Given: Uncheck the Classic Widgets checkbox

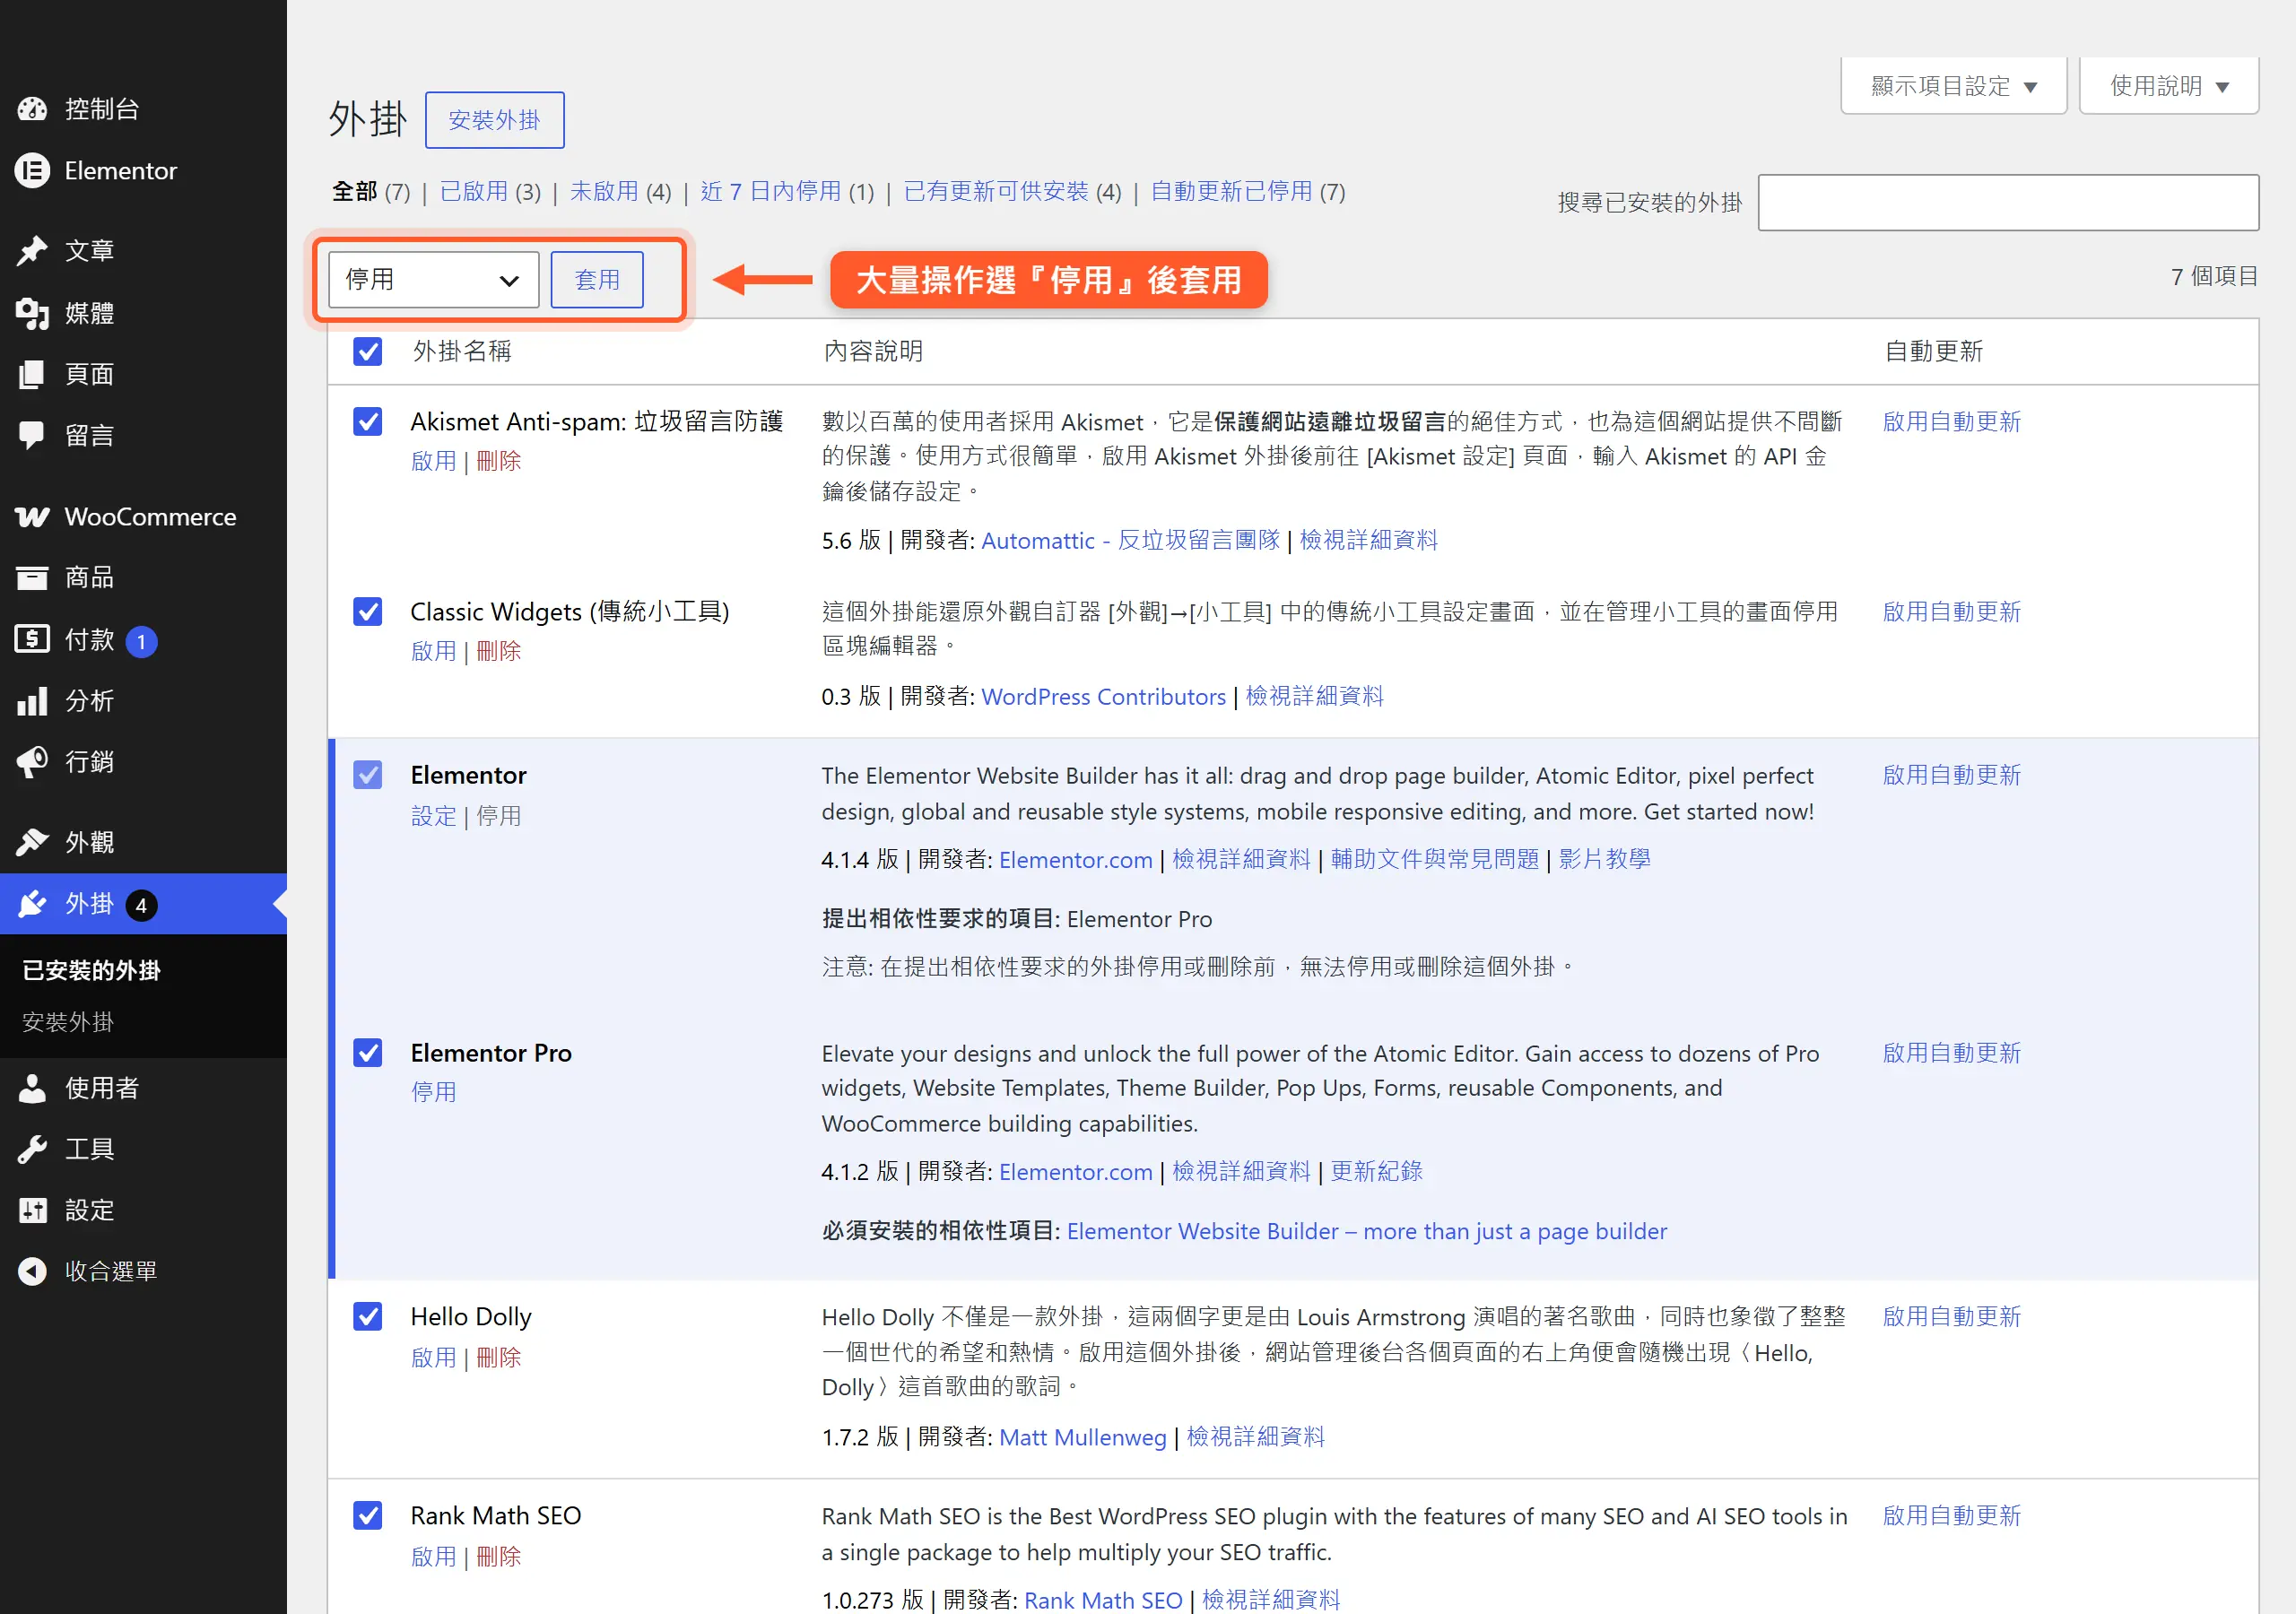Looking at the screenshot, I should [368, 611].
